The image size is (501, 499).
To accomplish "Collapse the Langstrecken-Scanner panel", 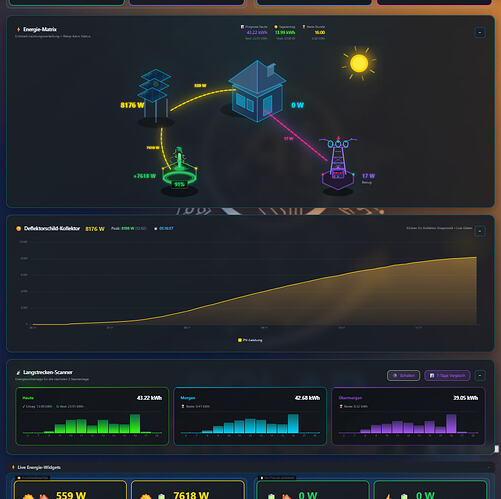I will coord(480,376).
